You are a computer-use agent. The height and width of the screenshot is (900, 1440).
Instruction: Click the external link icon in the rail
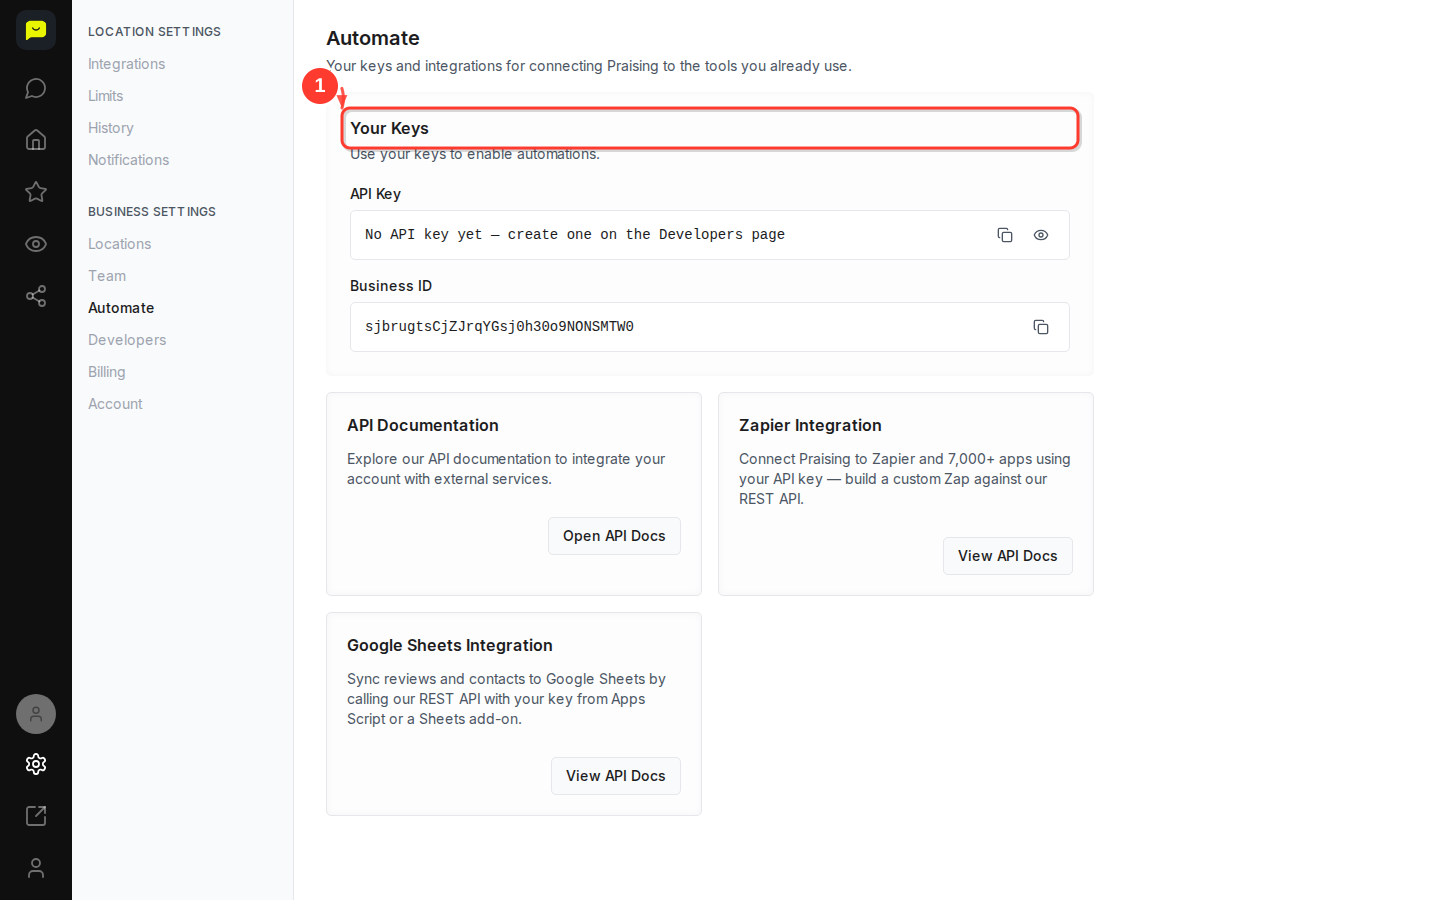pyautogui.click(x=36, y=816)
